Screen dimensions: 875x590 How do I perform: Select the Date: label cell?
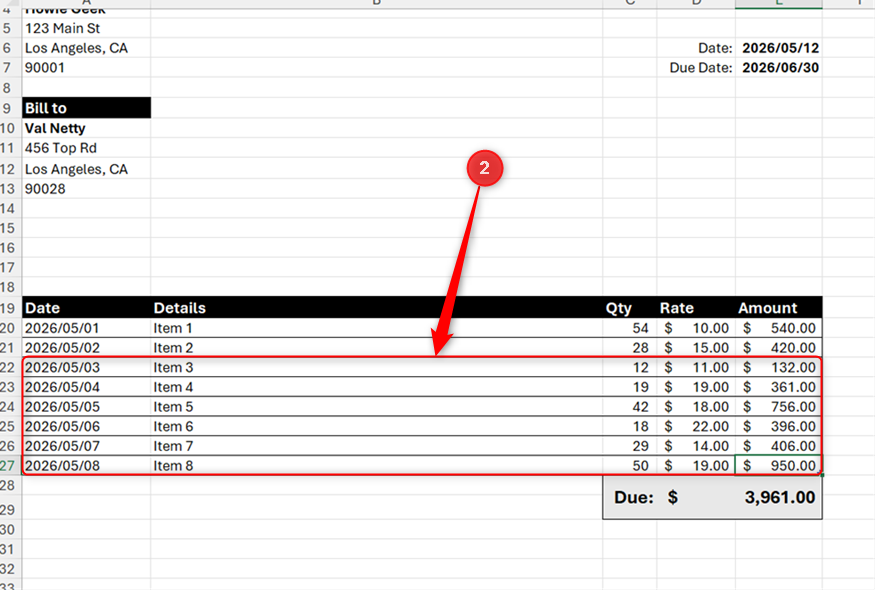696,48
